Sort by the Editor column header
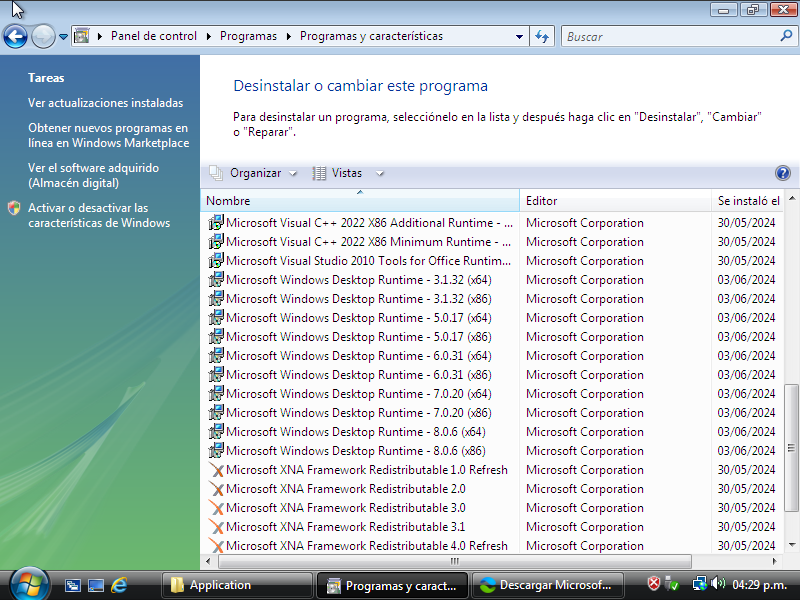Image resolution: width=800 pixels, height=600 pixels. [x=615, y=201]
